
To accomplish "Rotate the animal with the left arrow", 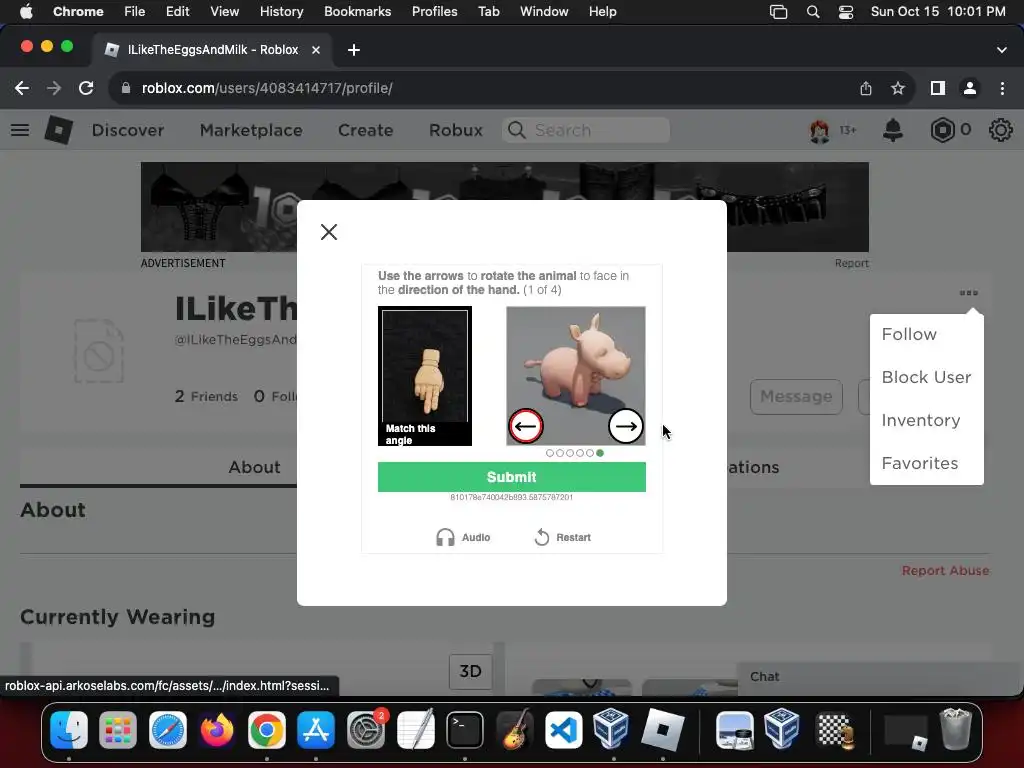I will click(526, 426).
